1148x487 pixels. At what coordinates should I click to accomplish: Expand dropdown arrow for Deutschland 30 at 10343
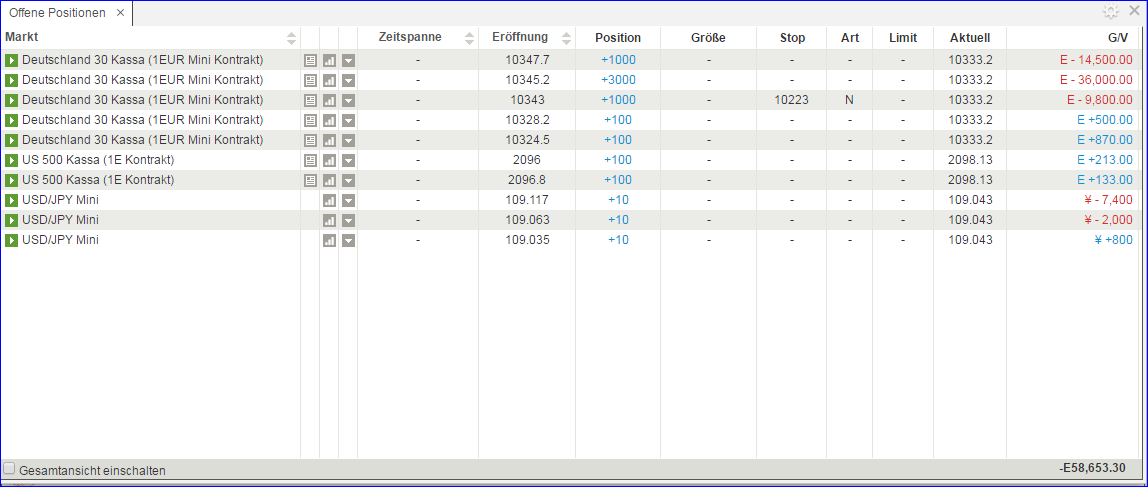(x=348, y=100)
